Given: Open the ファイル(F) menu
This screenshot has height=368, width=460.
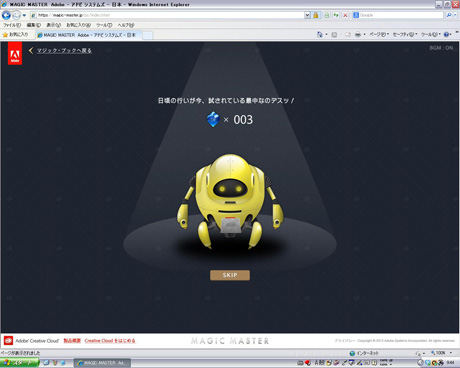Looking at the screenshot, I should [12, 25].
